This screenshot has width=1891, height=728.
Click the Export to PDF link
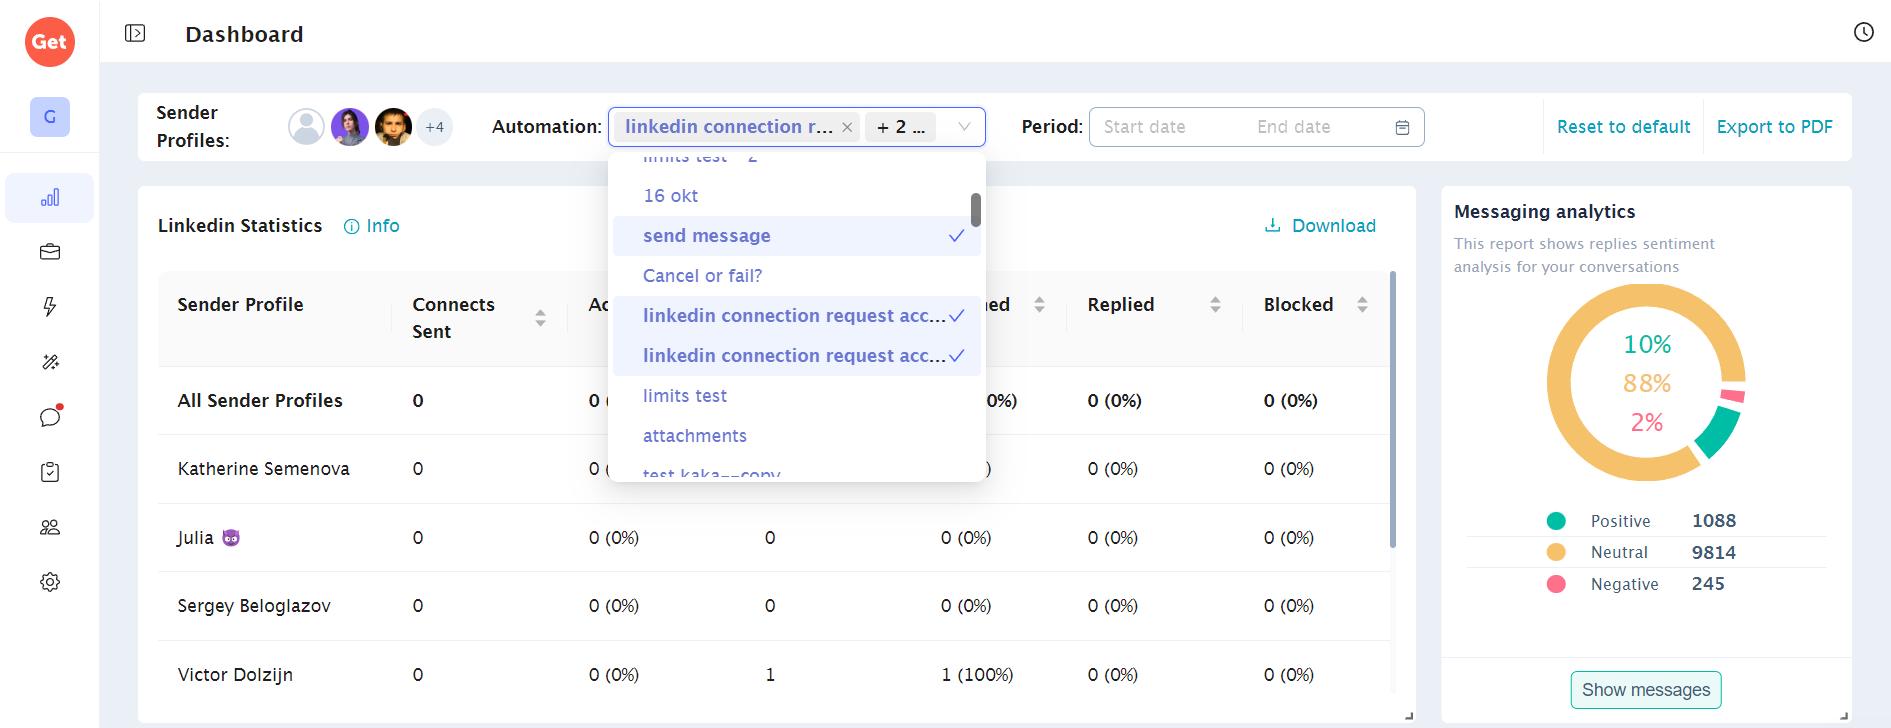tap(1774, 127)
